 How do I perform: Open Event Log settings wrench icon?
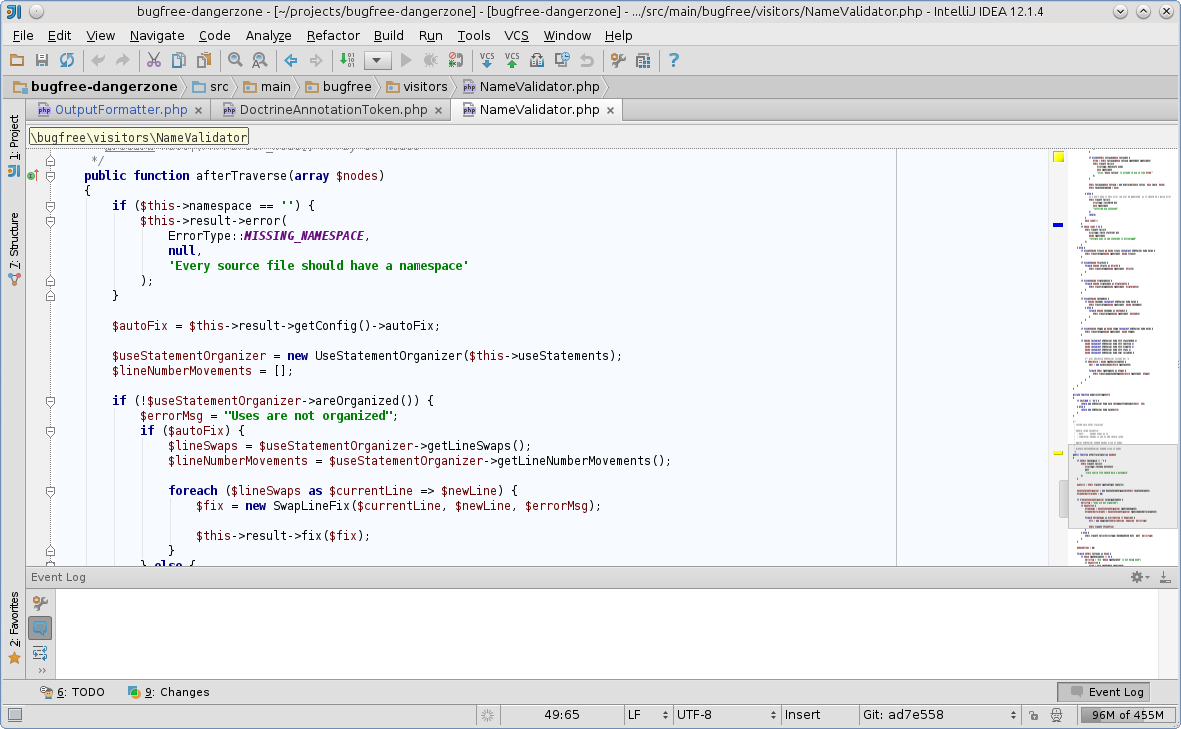[40, 603]
